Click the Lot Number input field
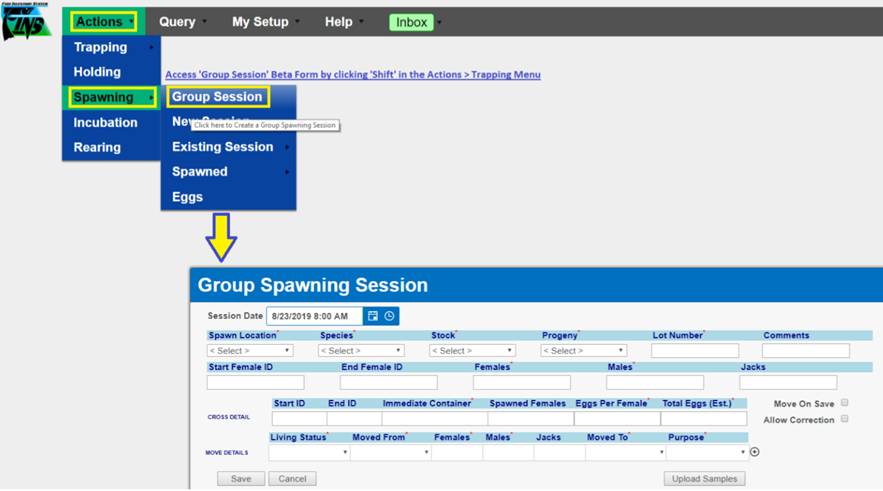Image resolution: width=883 pixels, height=491 pixels. 694,351
